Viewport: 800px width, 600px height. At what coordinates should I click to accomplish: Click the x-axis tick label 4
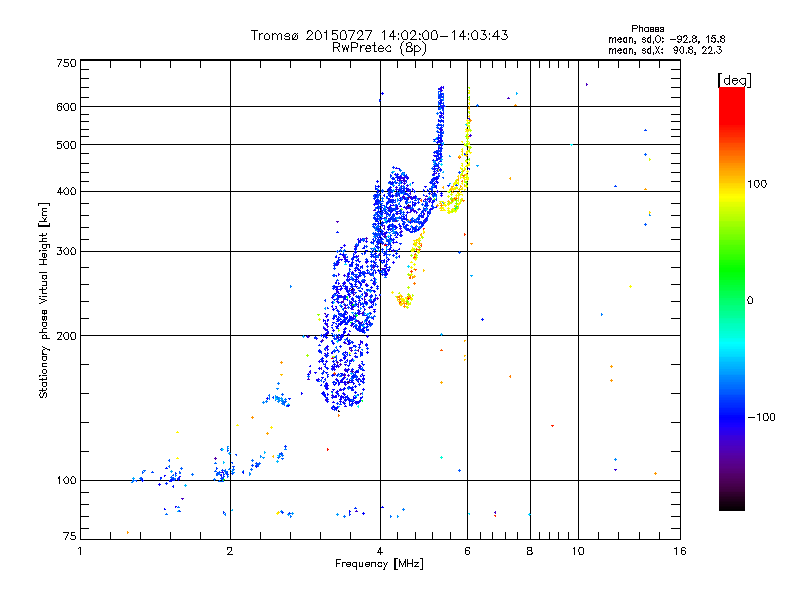(380, 551)
